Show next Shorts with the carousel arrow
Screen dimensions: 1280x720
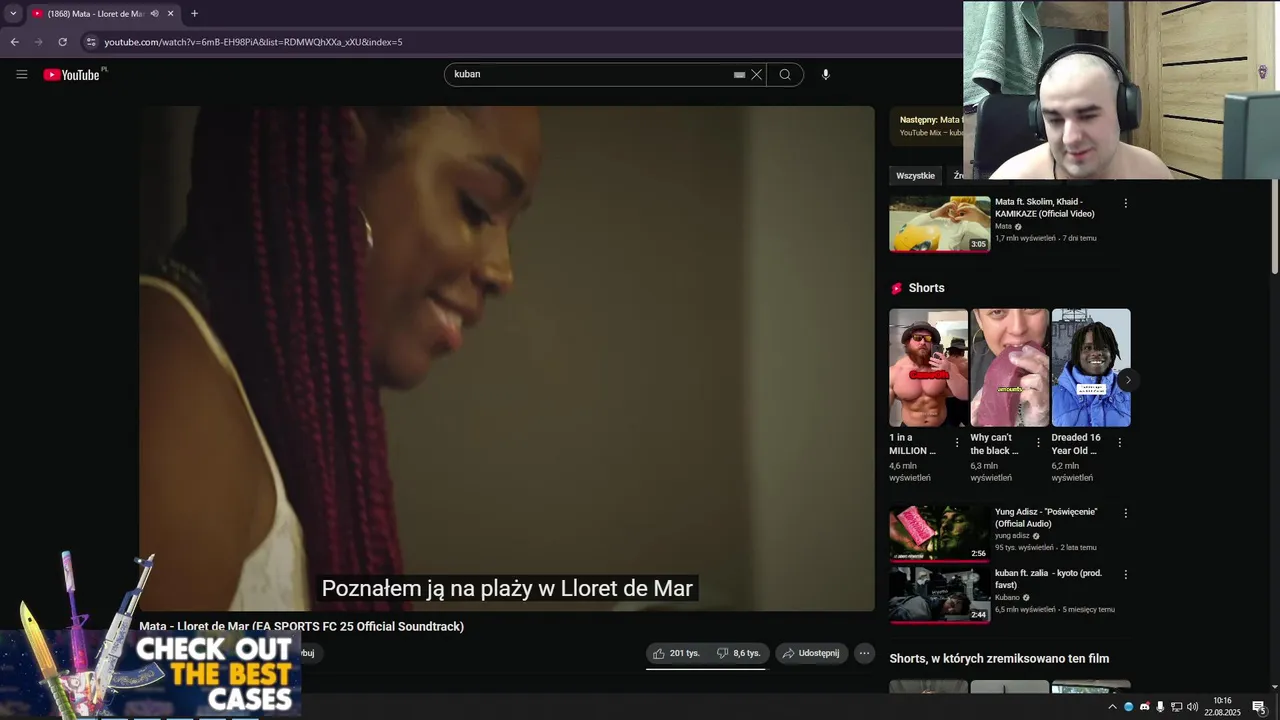(x=1127, y=380)
